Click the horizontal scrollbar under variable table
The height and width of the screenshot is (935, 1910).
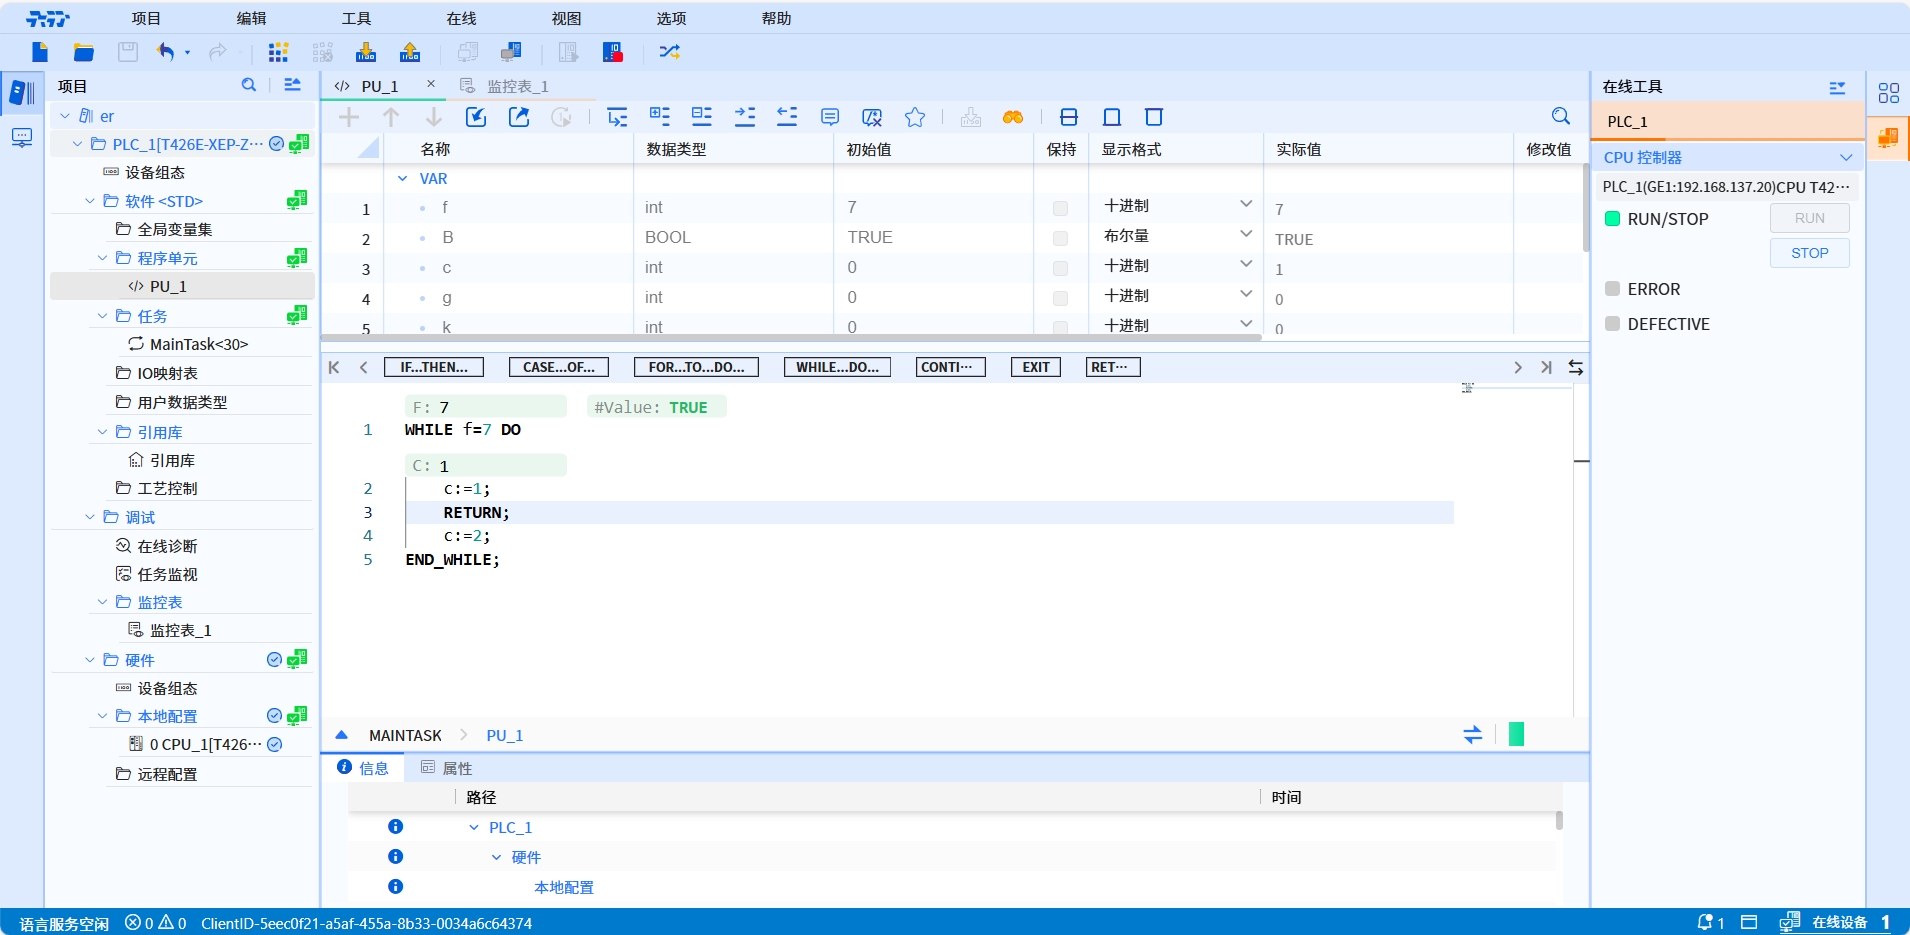pyautogui.click(x=790, y=338)
